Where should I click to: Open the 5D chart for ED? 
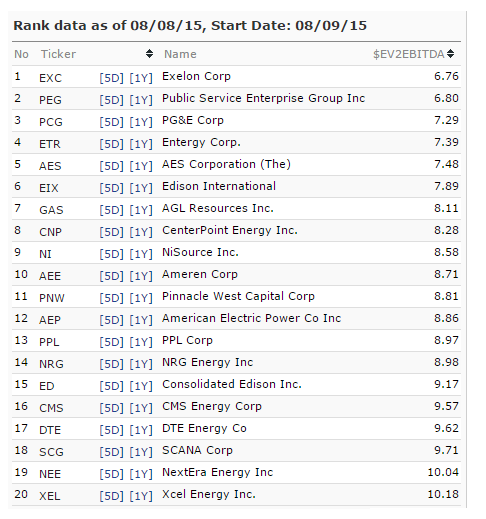111,386
